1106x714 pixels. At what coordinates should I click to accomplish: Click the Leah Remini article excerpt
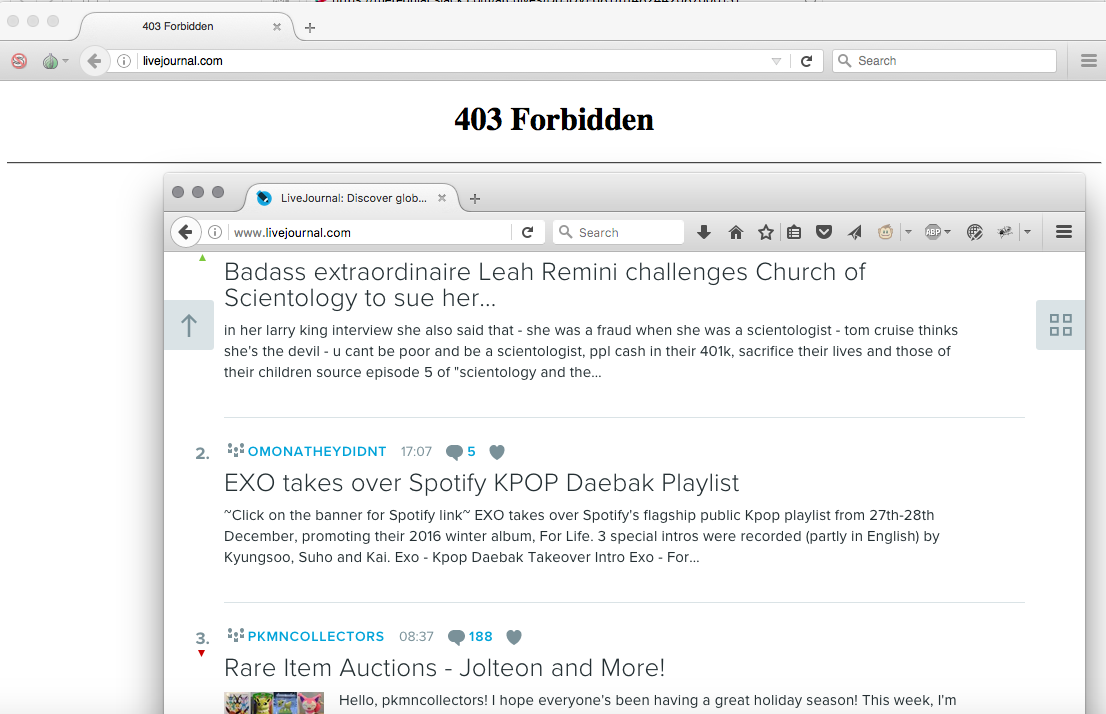(x=591, y=351)
